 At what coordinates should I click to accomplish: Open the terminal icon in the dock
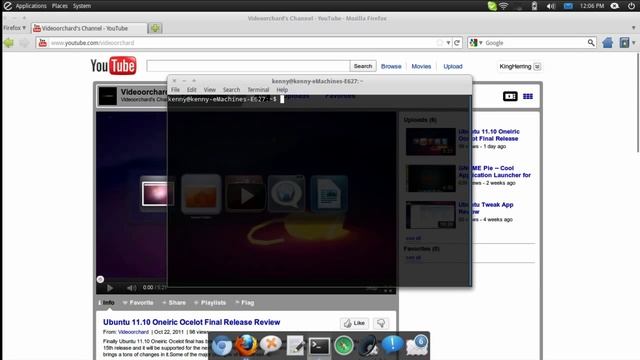(x=319, y=346)
